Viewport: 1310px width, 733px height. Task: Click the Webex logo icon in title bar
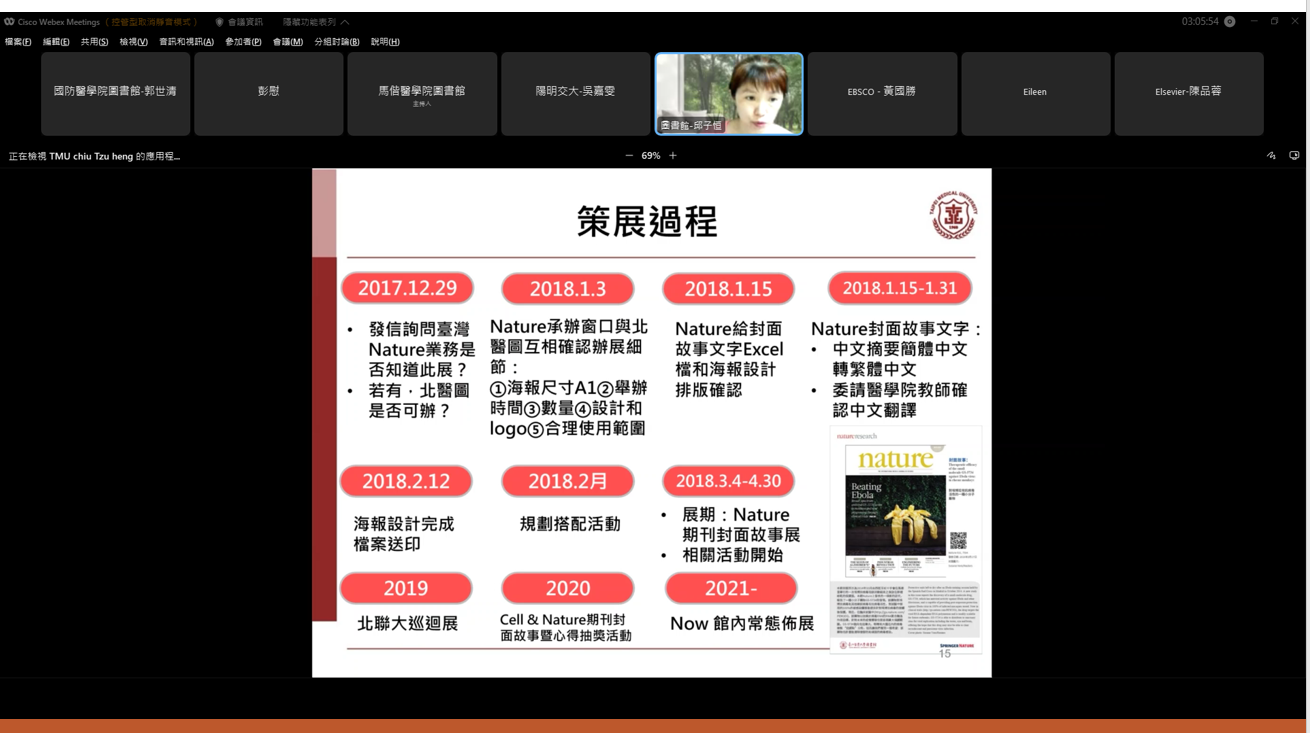[9, 22]
